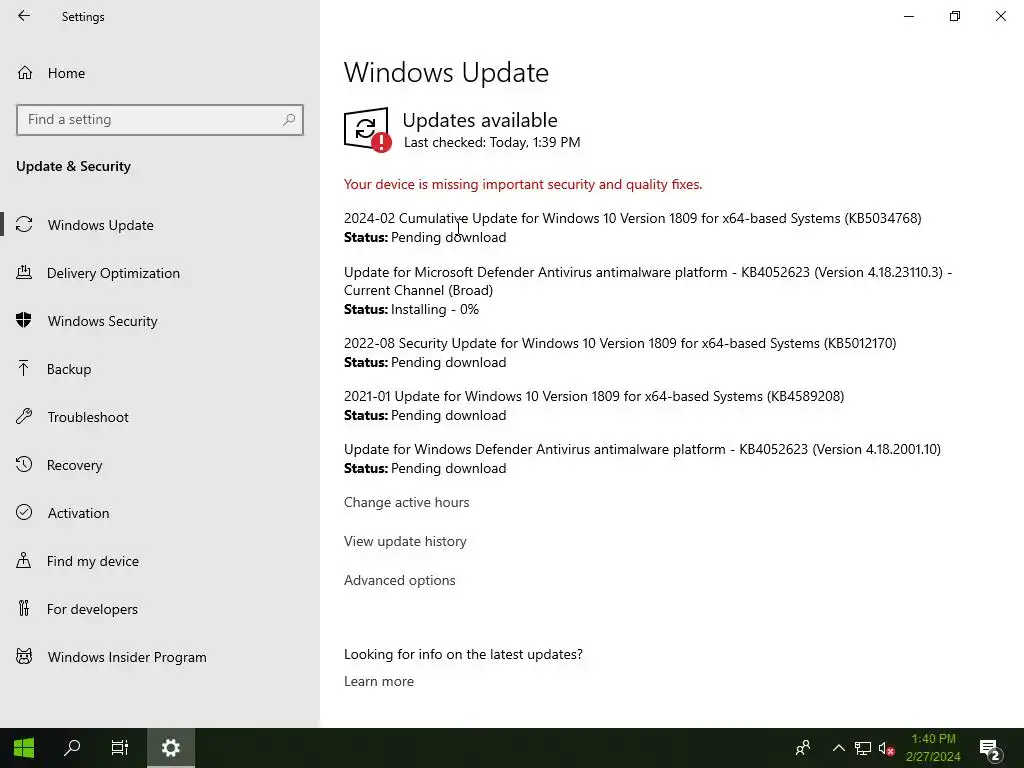Select Backup in the sidebar
This screenshot has width=1024, height=768.
69,369
